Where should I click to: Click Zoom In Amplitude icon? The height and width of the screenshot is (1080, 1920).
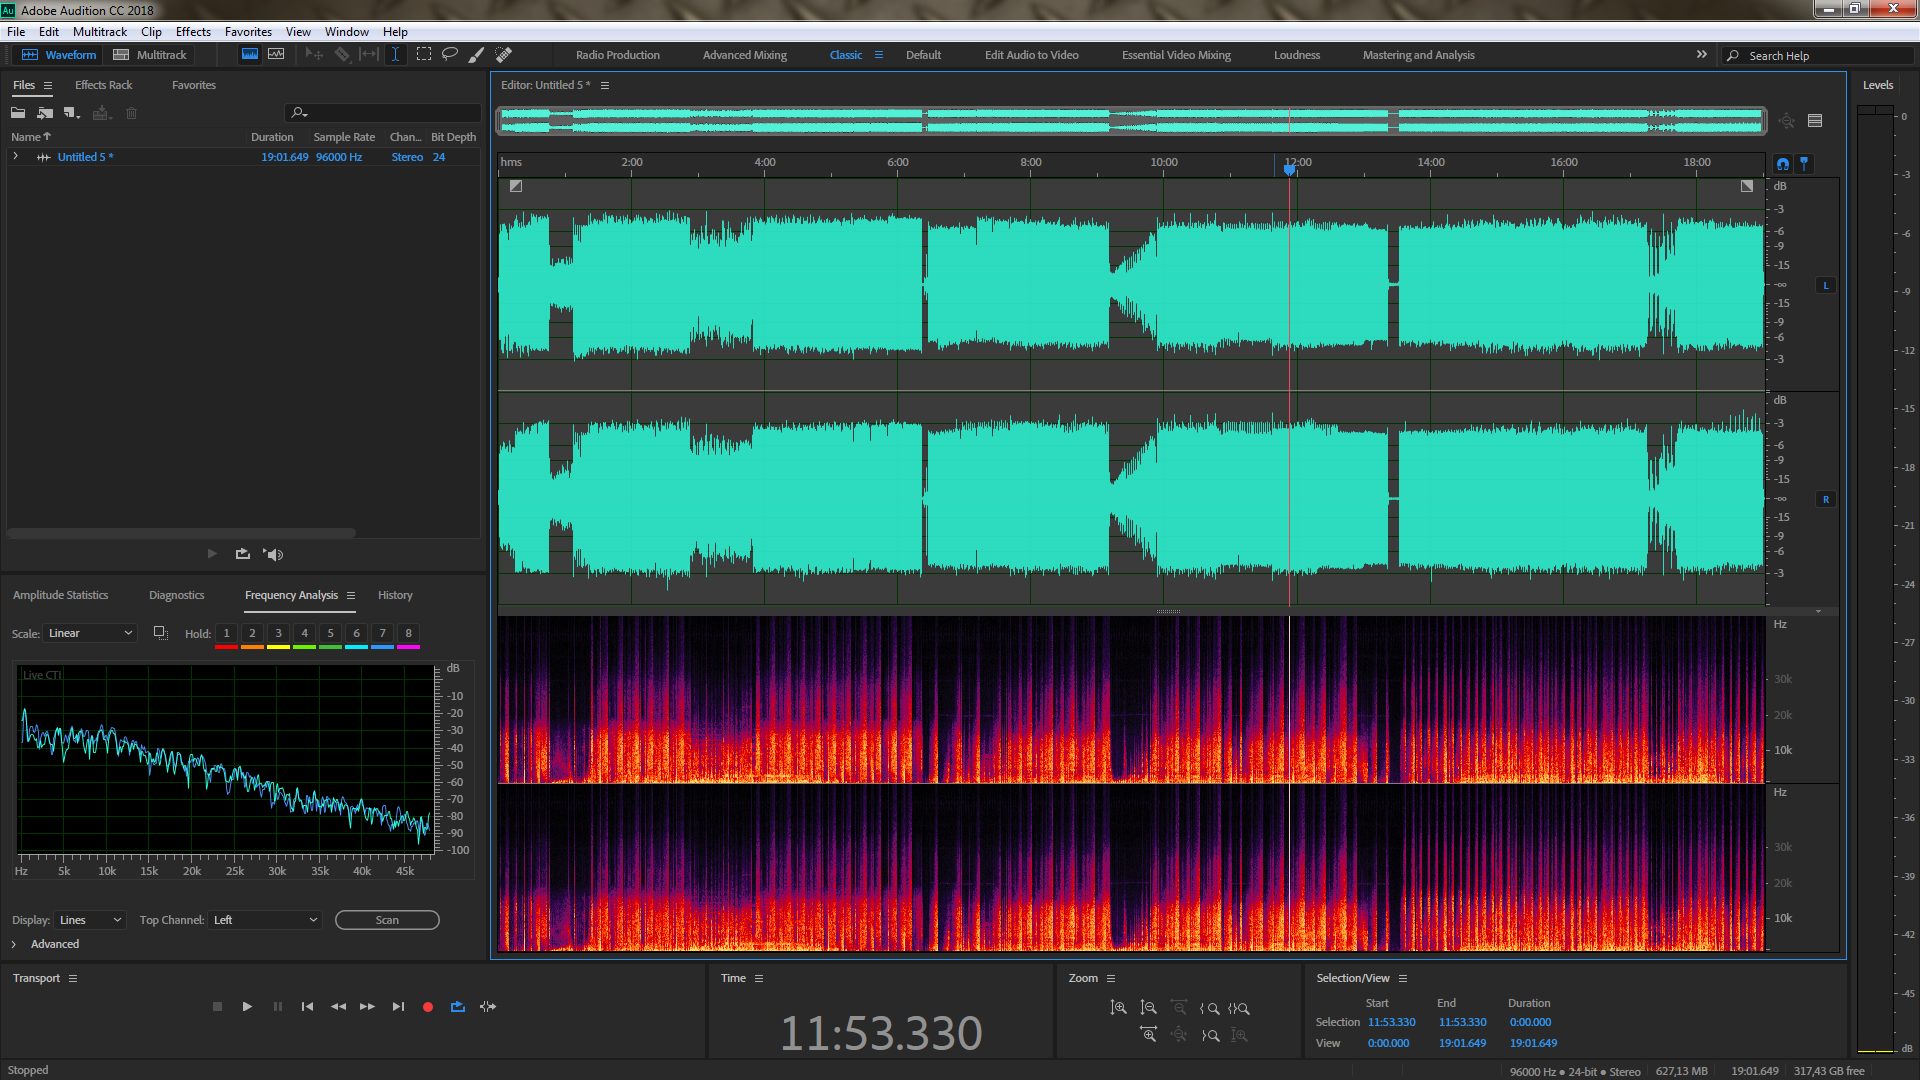click(1118, 1008)
